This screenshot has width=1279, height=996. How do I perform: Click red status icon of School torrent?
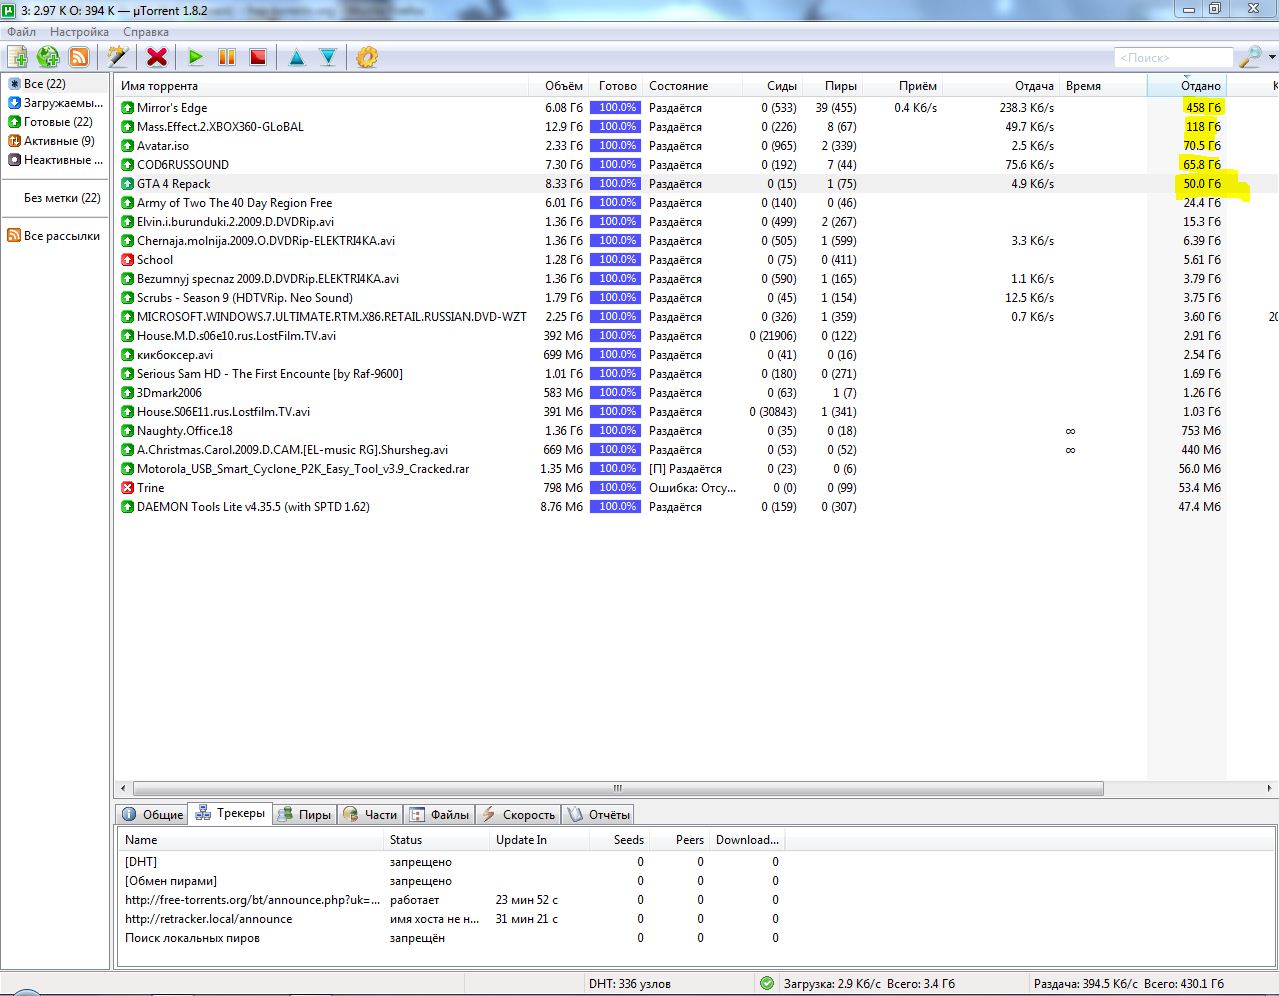click(x=127, y=260)
